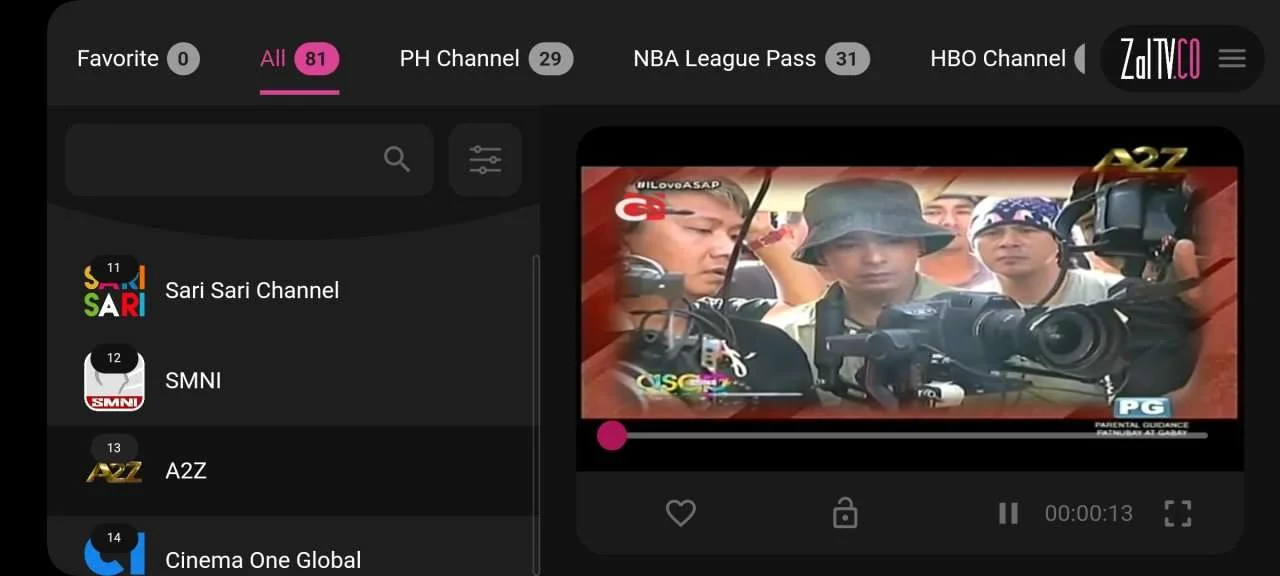Select the SMNI channel row

291,380
